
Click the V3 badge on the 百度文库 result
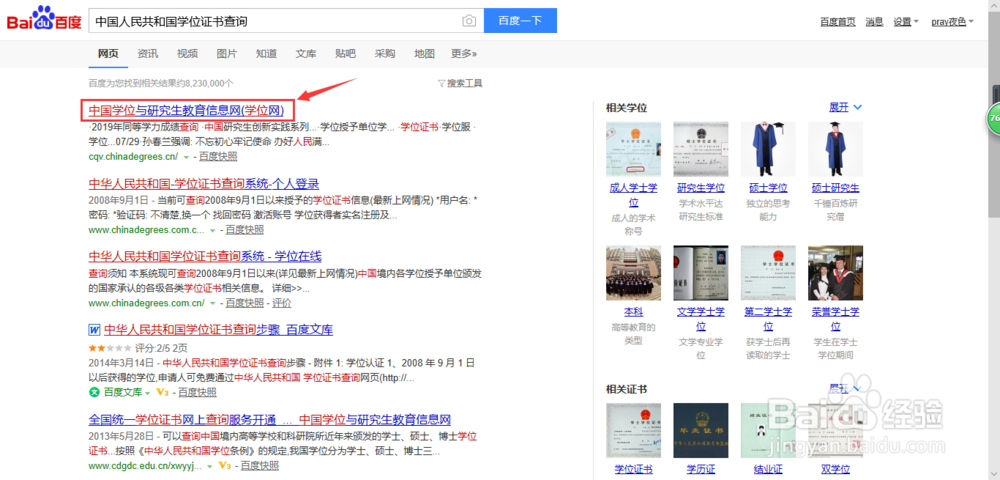[161, 392]
